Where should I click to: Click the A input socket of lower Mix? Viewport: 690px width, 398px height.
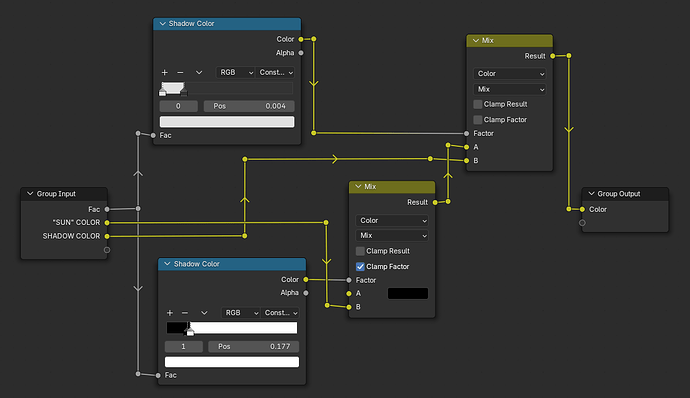(349, 294)
